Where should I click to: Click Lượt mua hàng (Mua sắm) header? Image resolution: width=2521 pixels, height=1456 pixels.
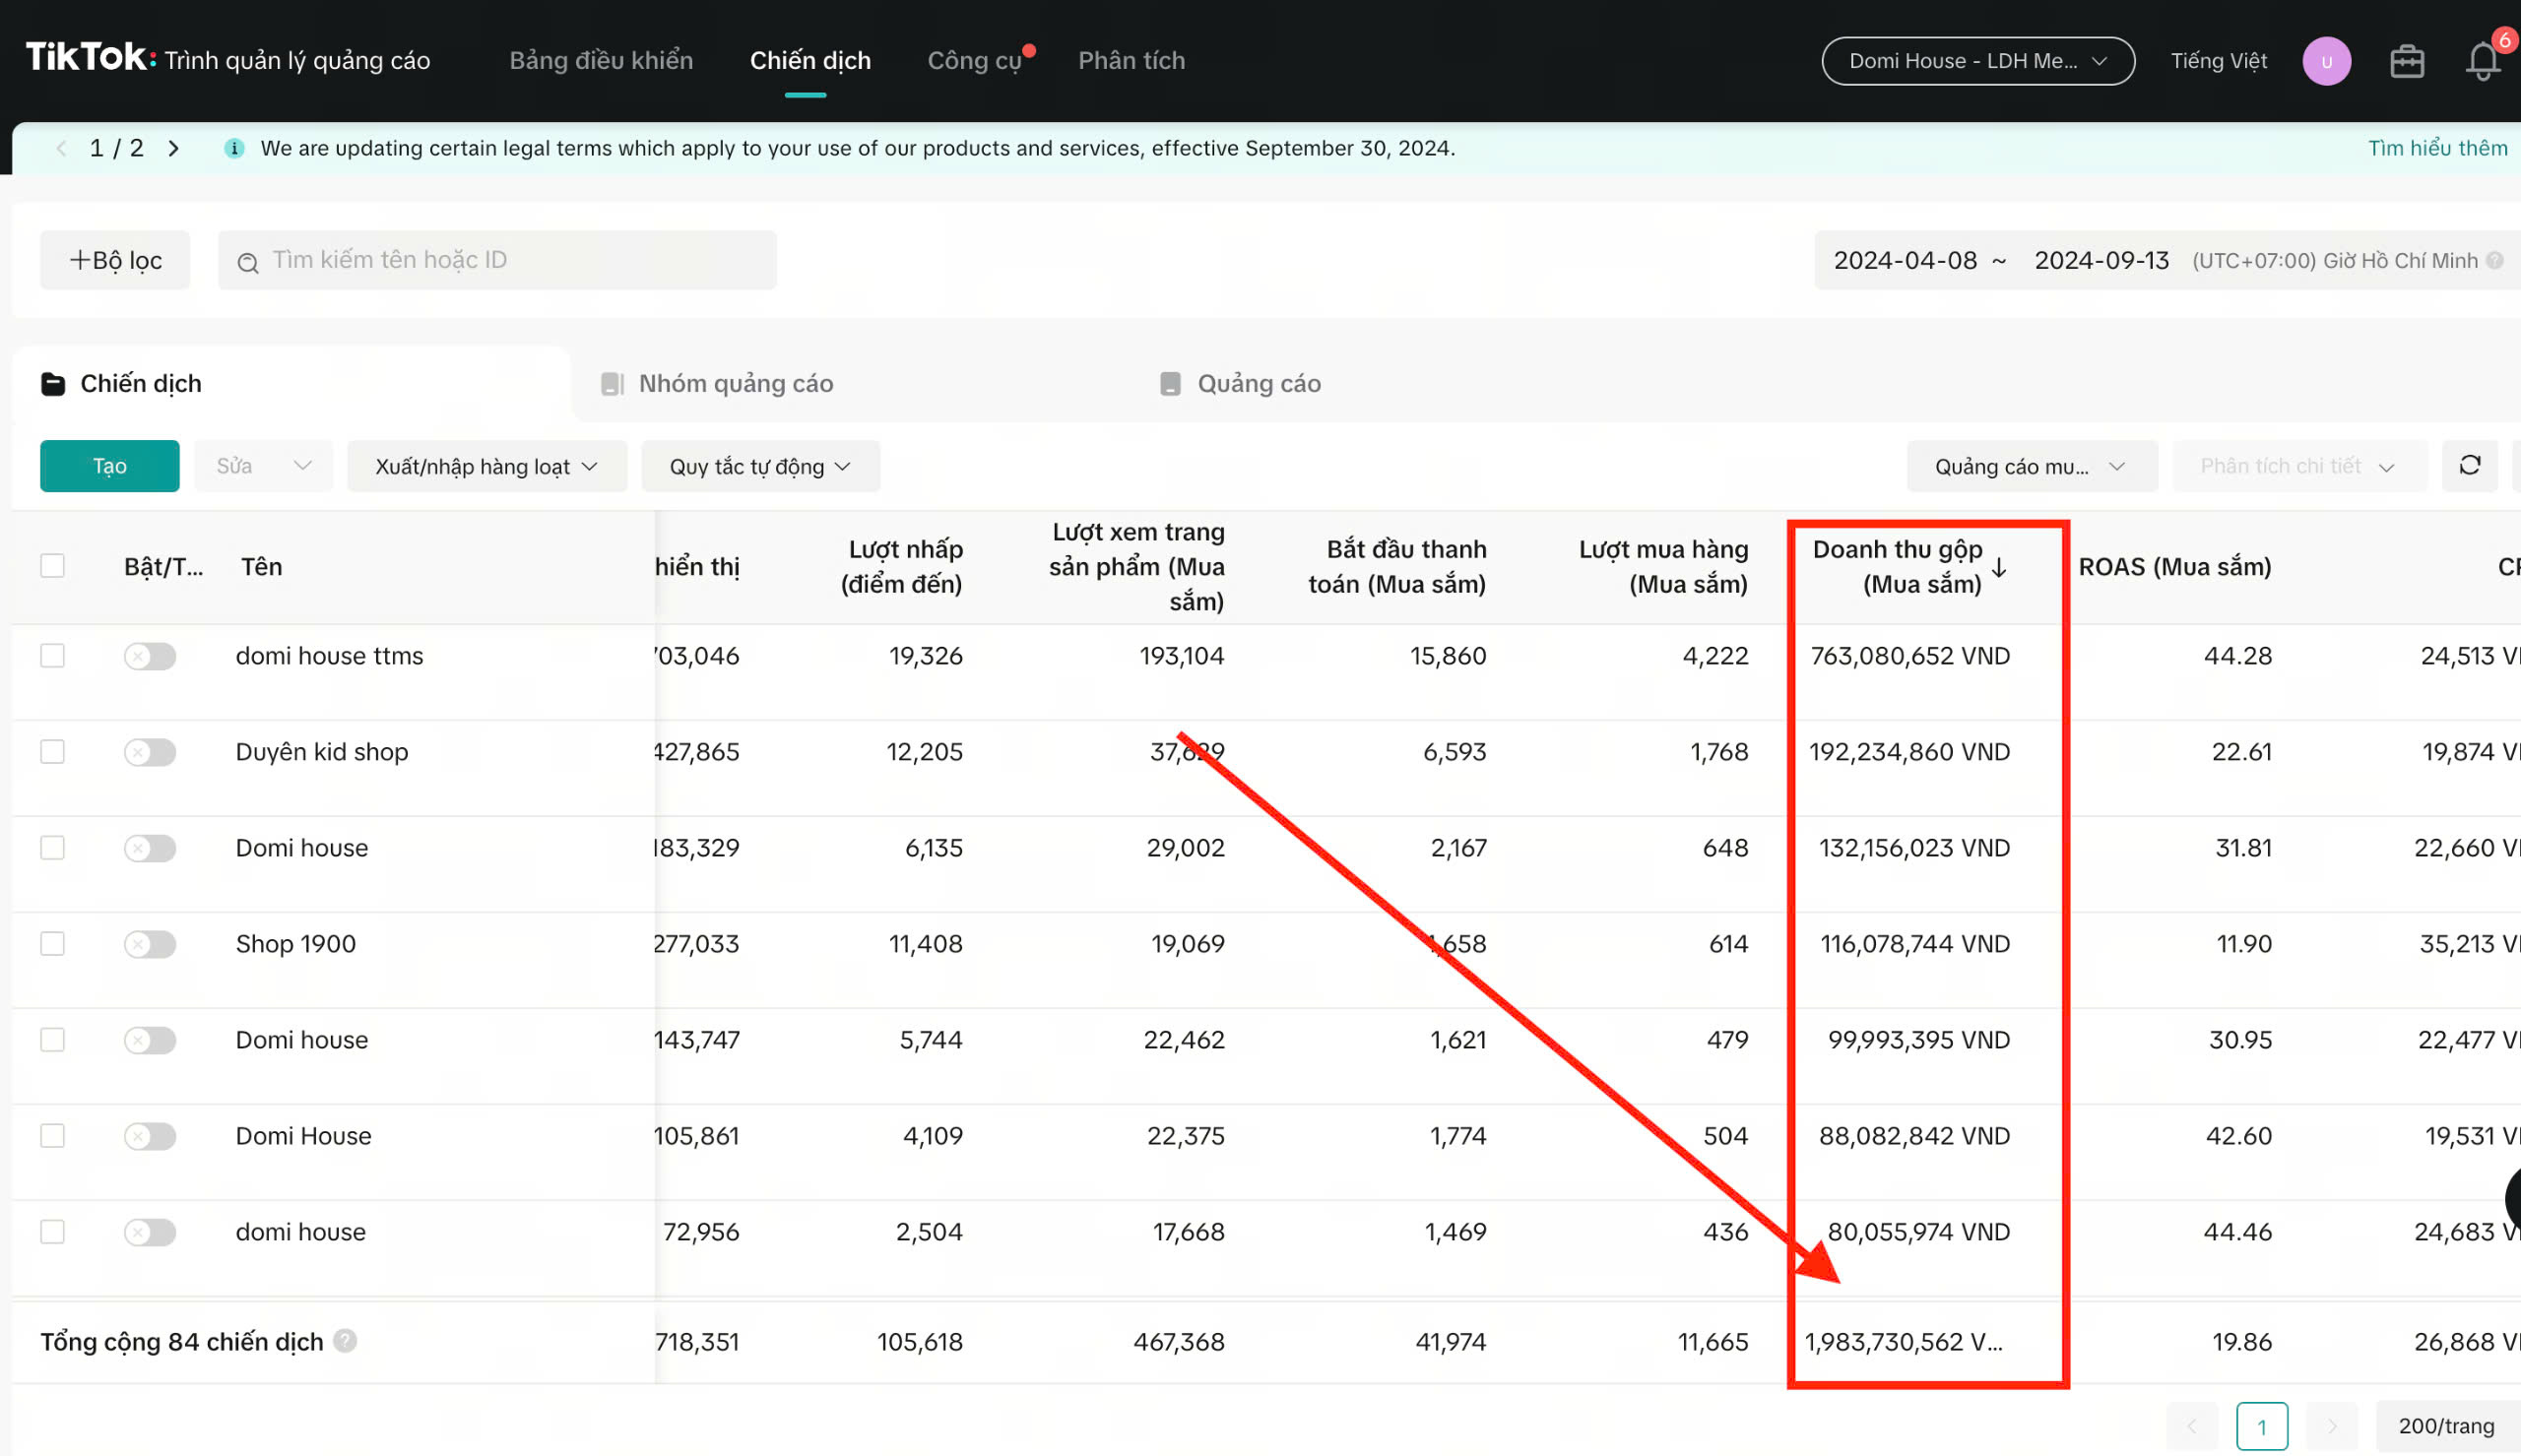[1663, 566]
